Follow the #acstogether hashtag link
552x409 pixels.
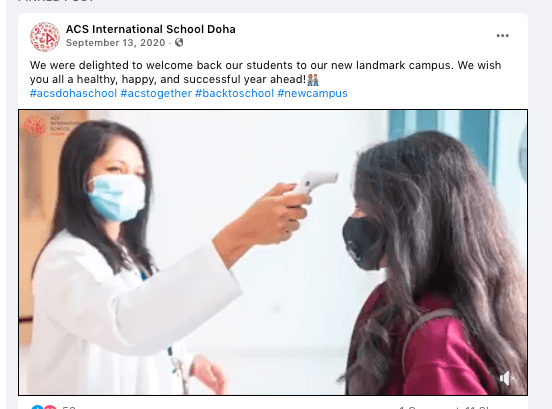tap(156, 93)
